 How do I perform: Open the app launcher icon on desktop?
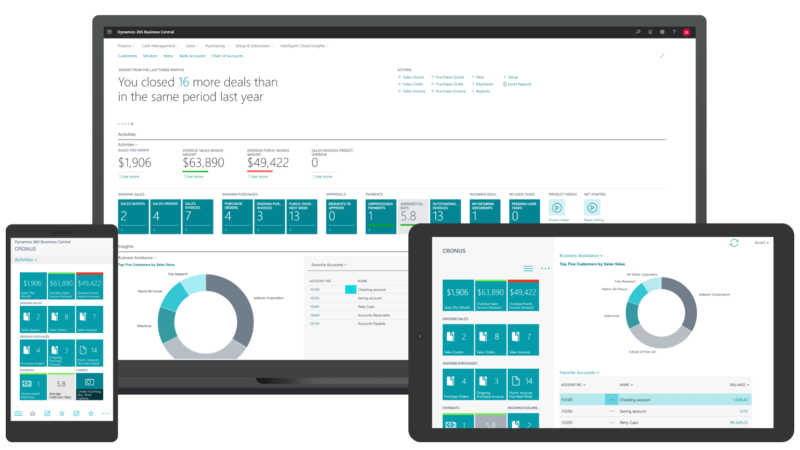tap(109, 32)
